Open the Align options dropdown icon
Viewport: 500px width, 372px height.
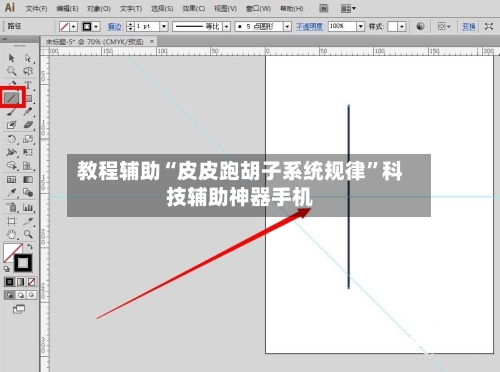444,26
